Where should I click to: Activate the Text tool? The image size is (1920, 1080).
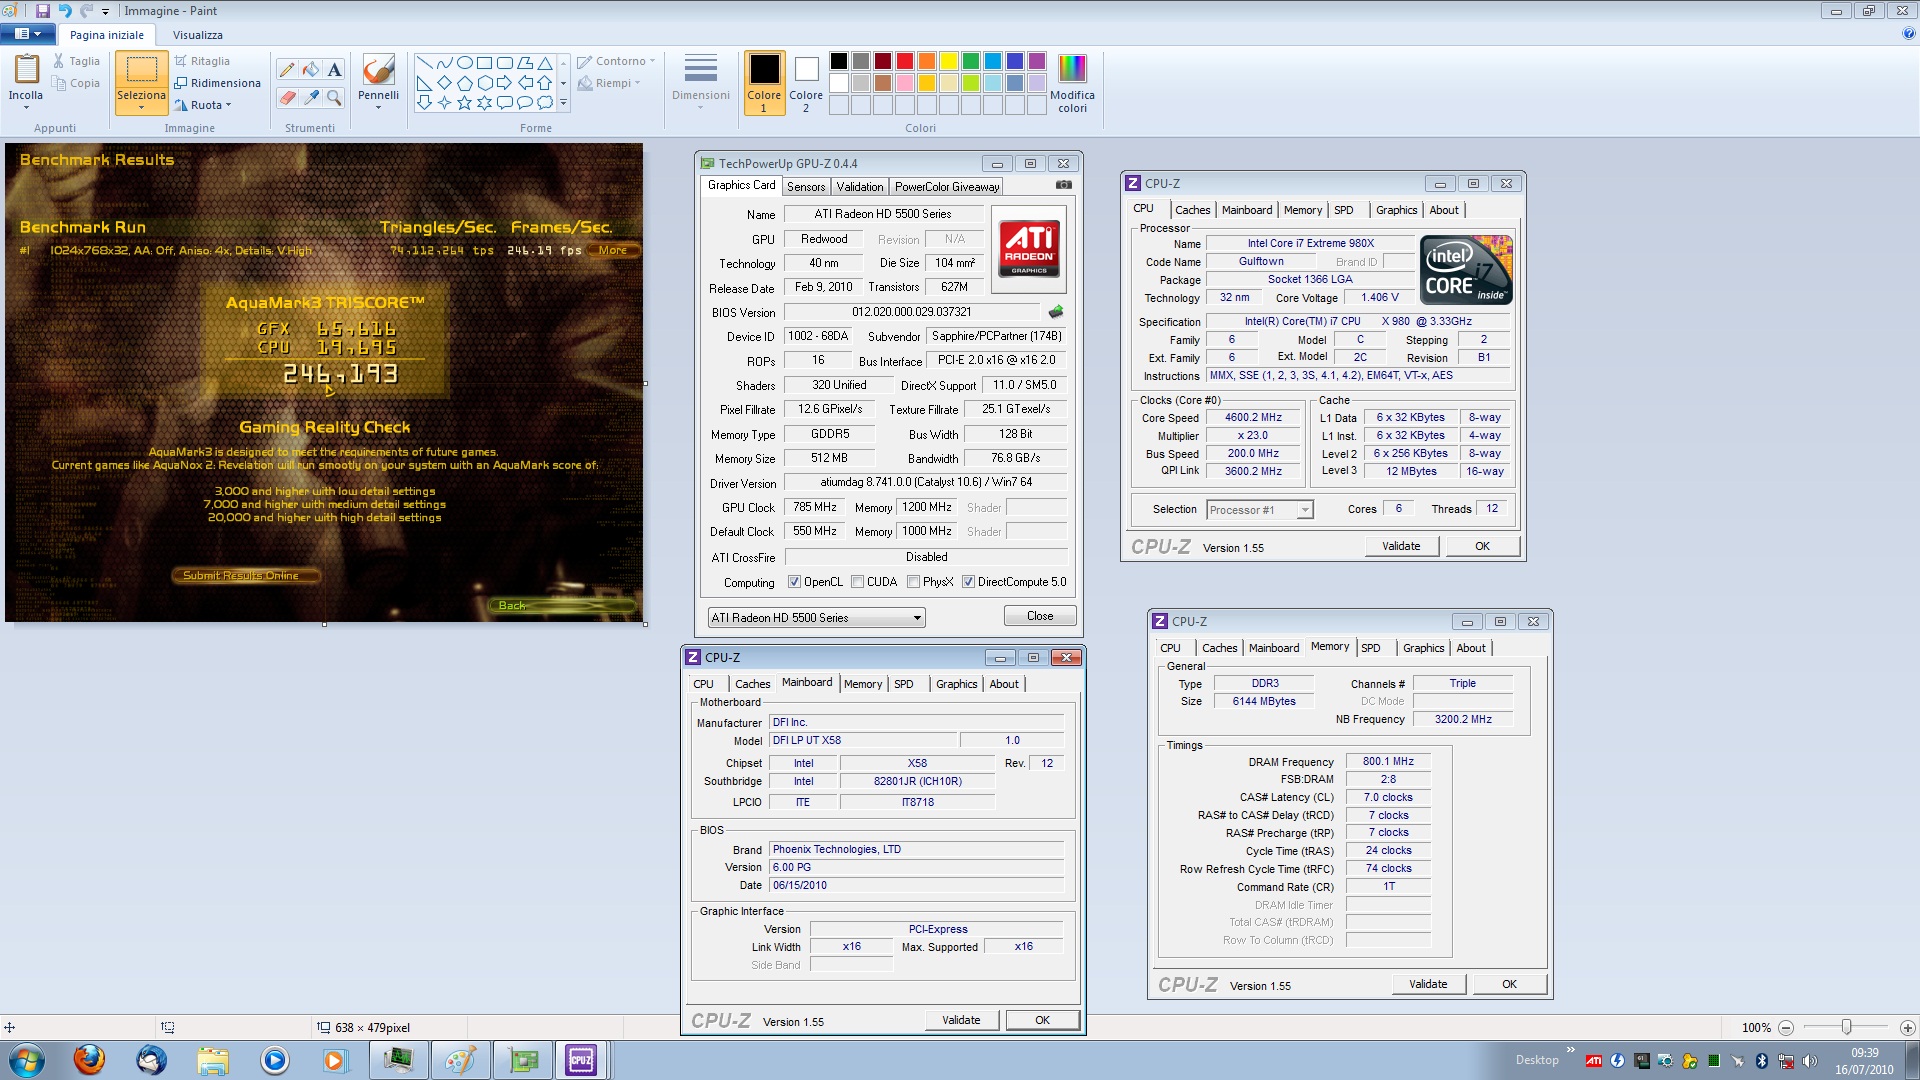click(x=334, y=69)
